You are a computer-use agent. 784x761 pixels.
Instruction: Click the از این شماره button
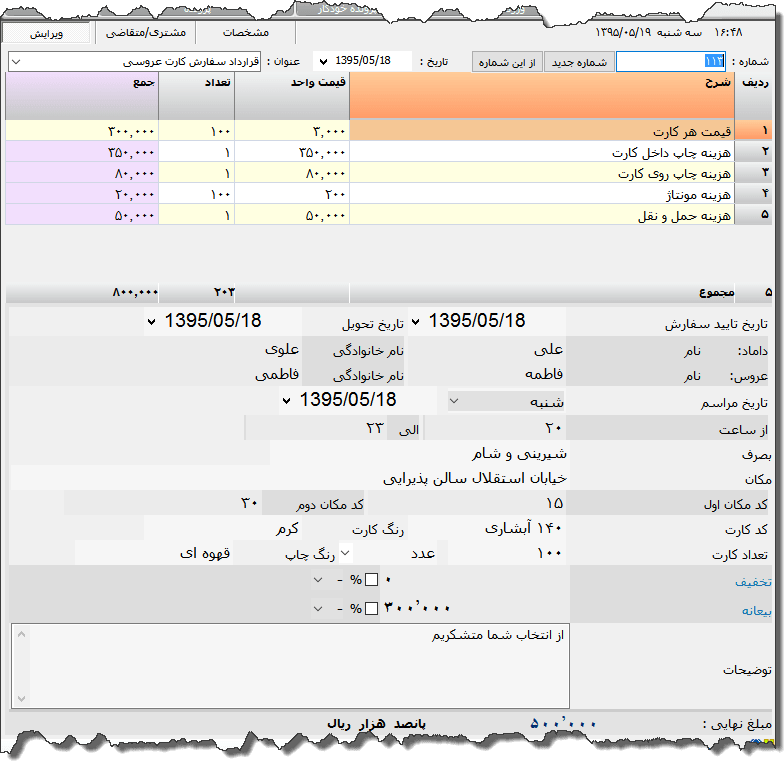pos(508,62)
